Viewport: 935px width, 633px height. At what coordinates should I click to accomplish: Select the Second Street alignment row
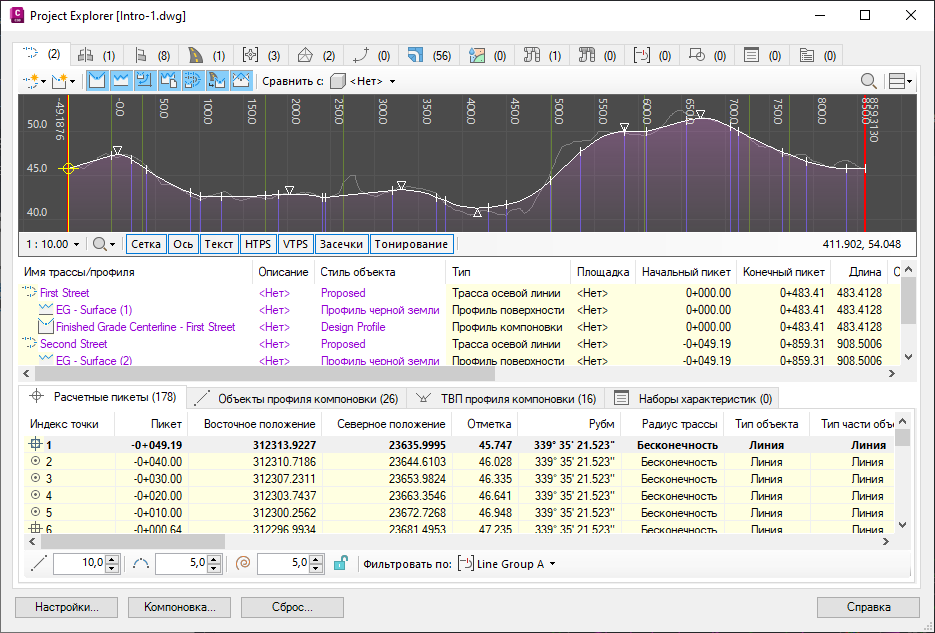coord(459,344)
